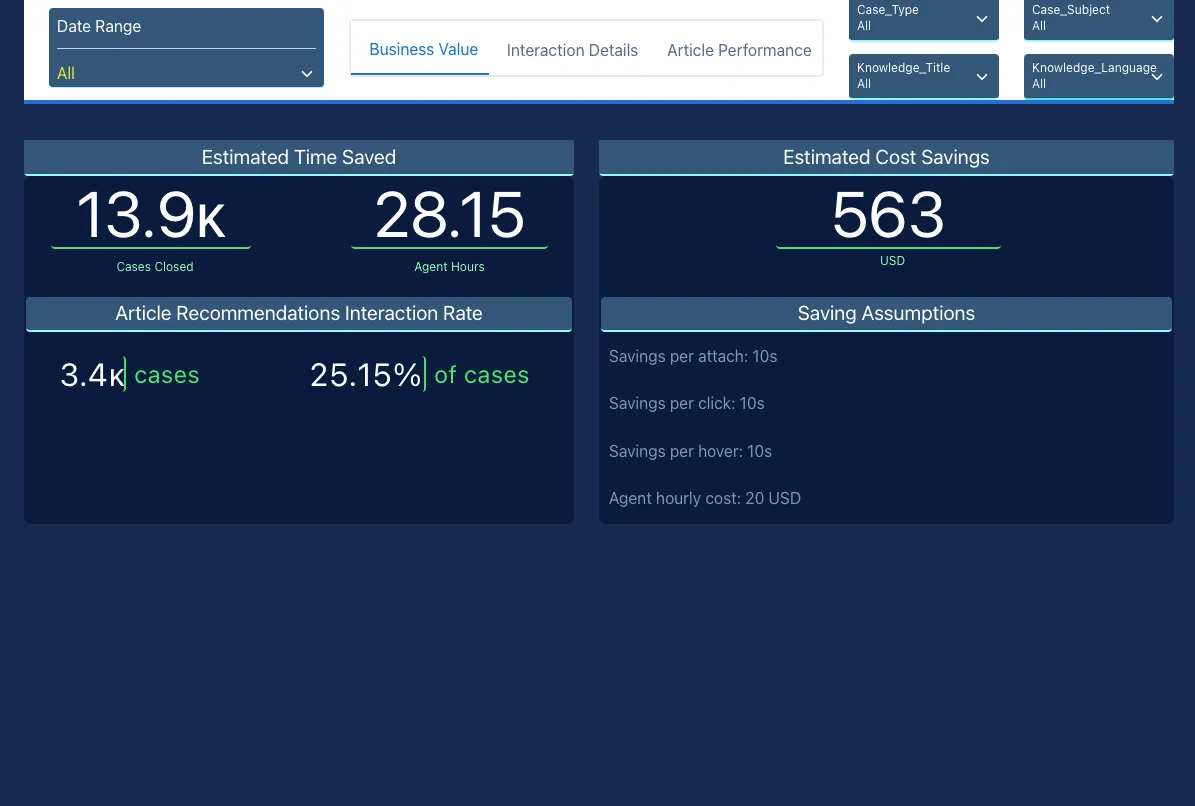Click the Agent Hours label

click(450, 267)
